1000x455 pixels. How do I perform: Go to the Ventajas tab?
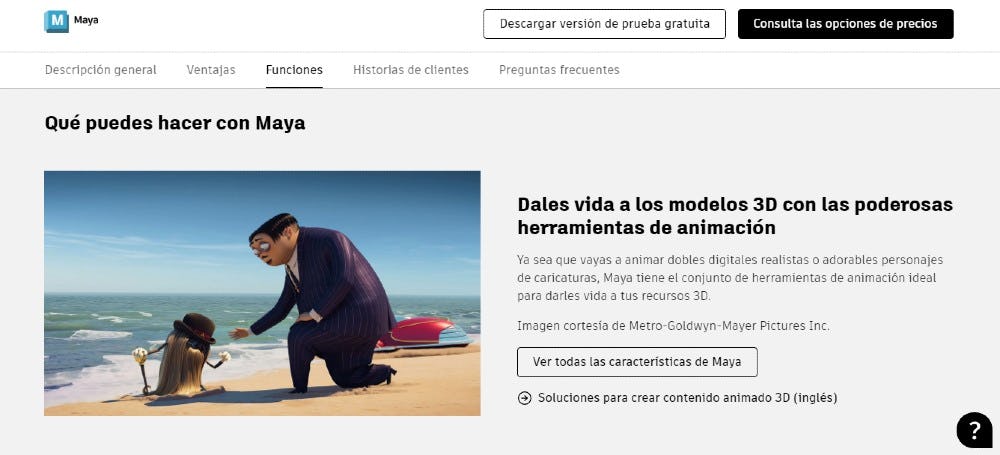click(x=210, y=70)
